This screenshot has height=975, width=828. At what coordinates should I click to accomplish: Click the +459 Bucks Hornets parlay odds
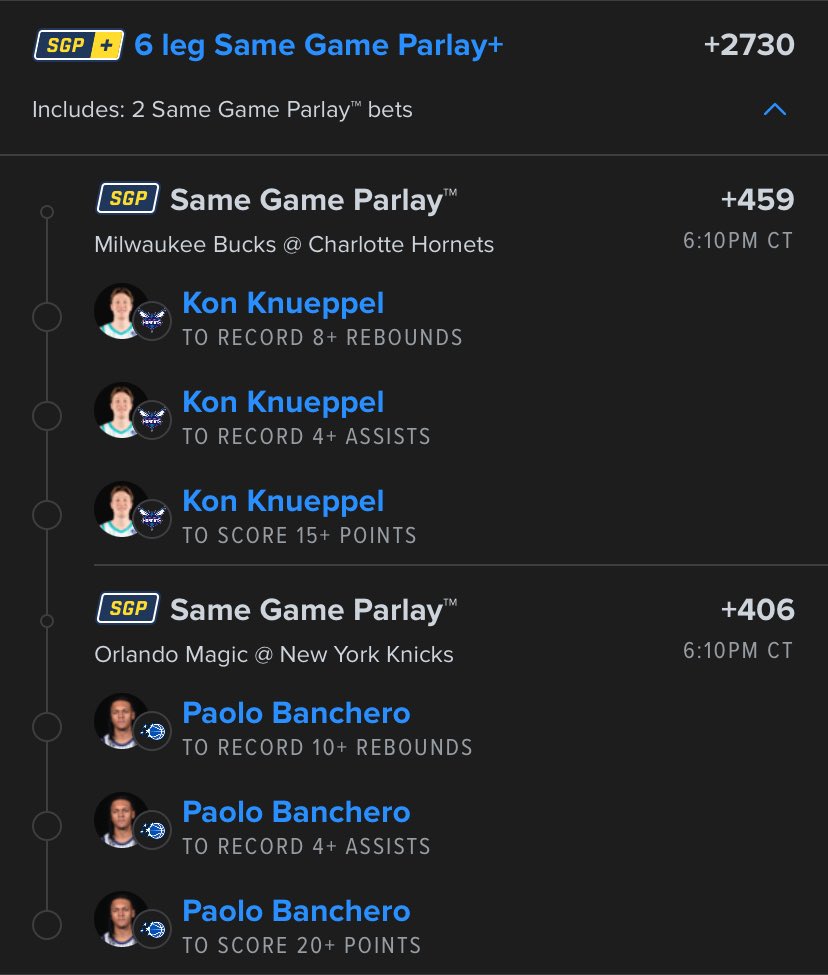(758, 200)
